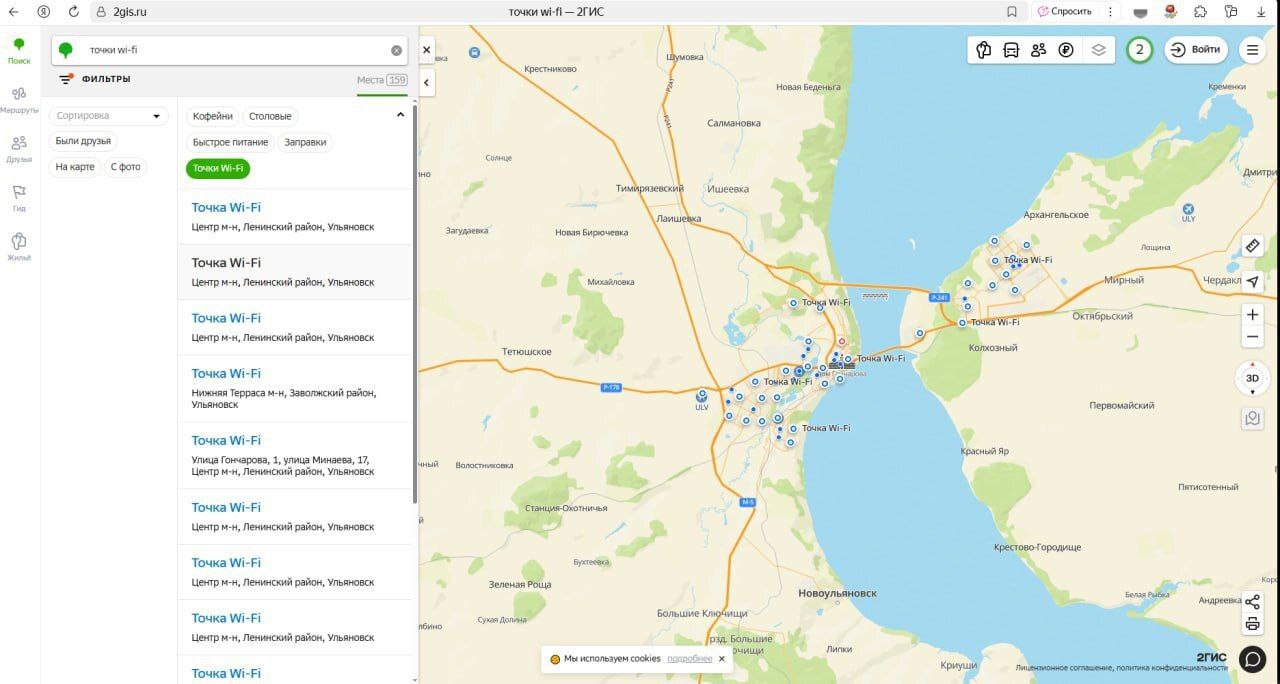
Task: Open the Гид guide section
Action: pos(19,198)
